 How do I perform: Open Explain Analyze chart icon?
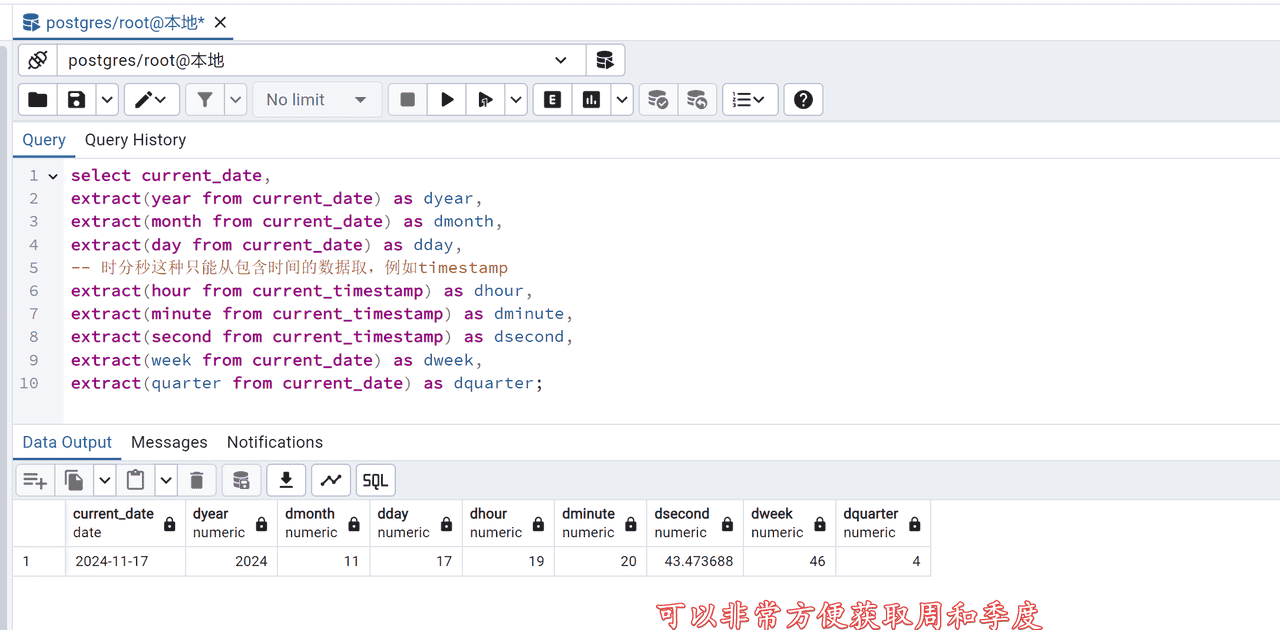591,100
